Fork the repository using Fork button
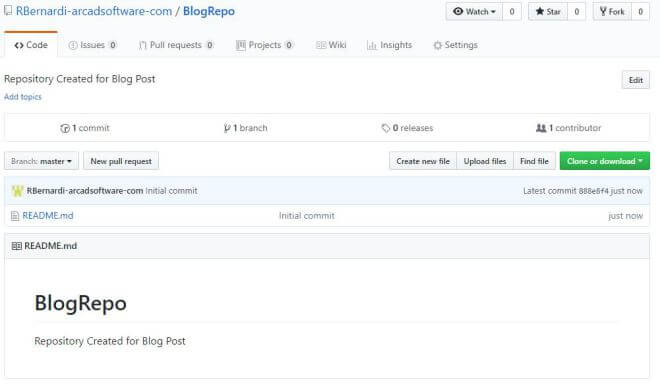660x388 pixels. pyautogui.click(x=612, y=11)
